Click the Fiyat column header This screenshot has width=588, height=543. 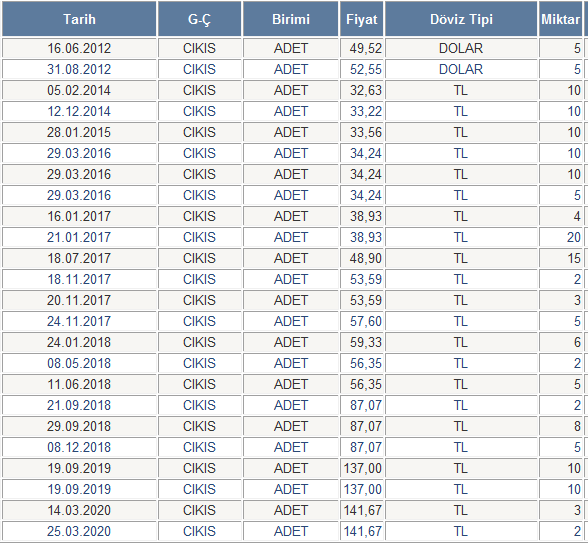point(362,19)
